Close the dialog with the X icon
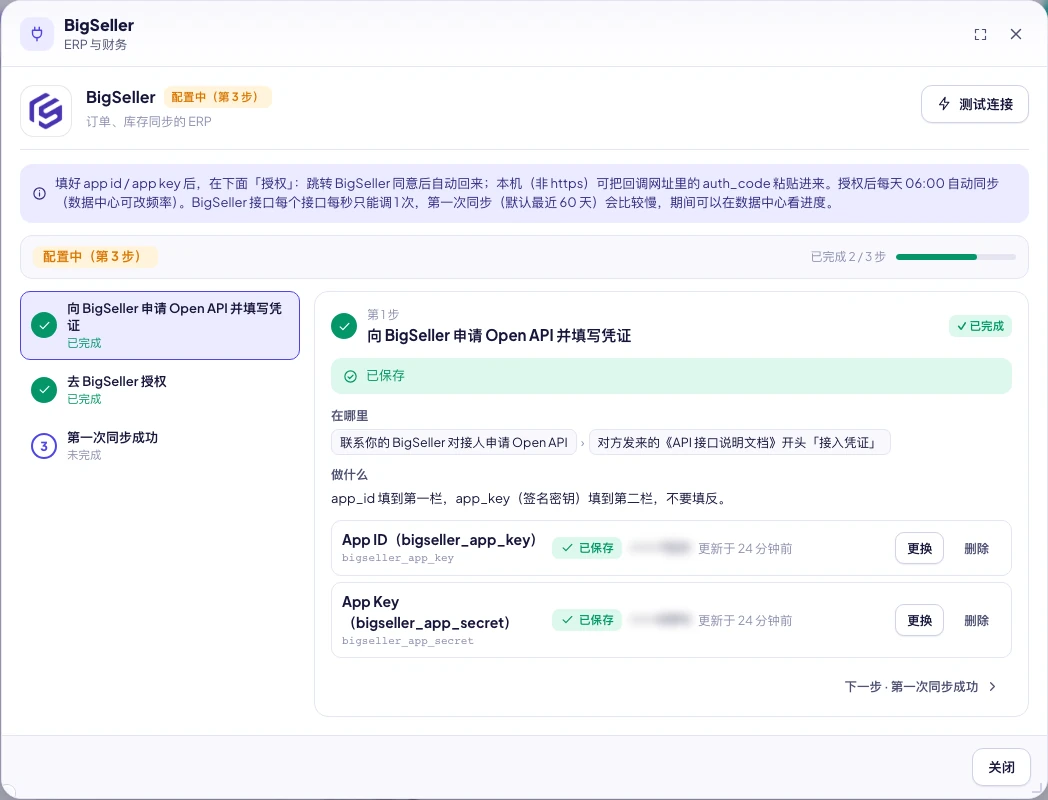The image size is (1048, 800). [x=1016, y=34]
